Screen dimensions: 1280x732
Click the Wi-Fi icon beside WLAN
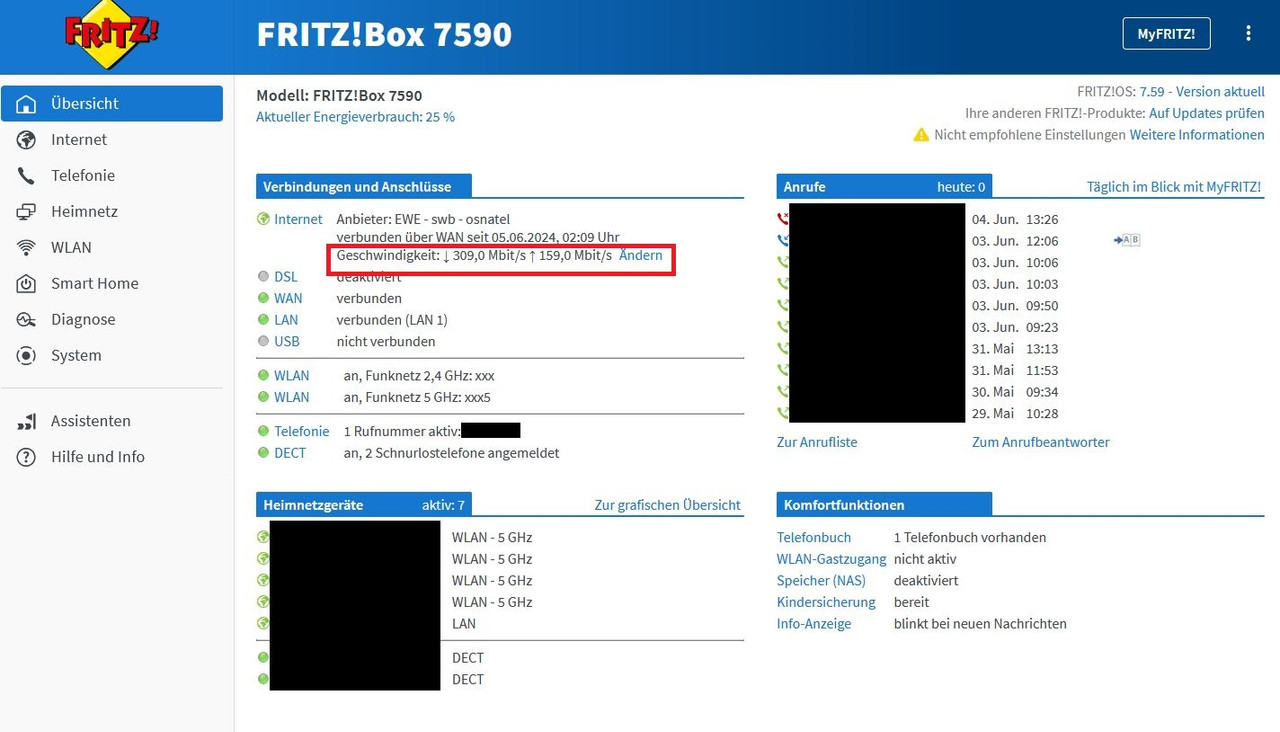(27, 248)
